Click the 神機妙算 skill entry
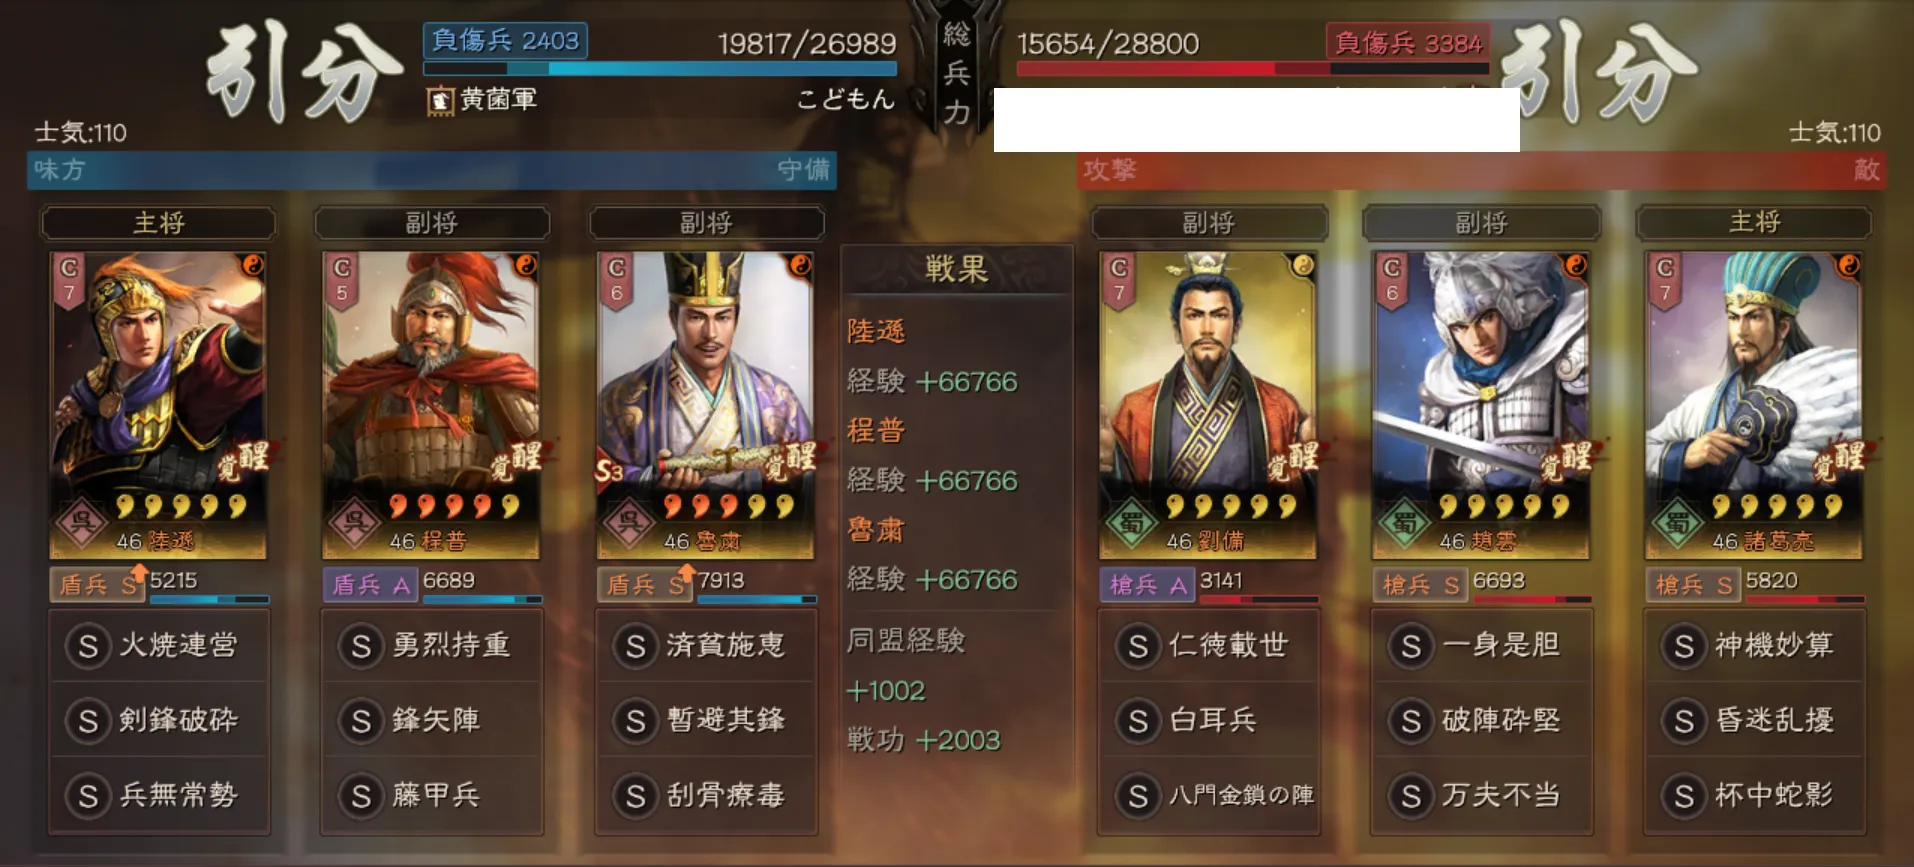This screenshot has width=1914, height=867. [1755, 646]
